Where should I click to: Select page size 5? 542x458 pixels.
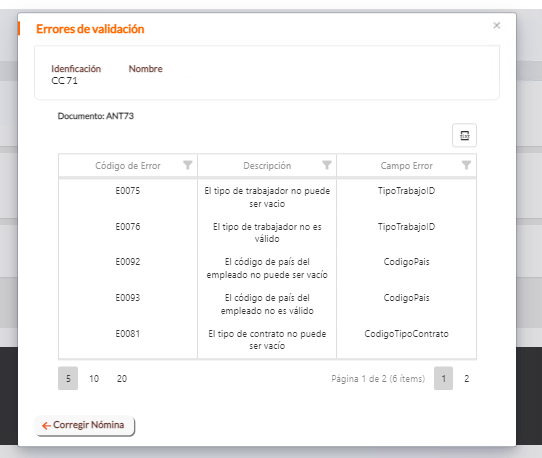point(68,378)
